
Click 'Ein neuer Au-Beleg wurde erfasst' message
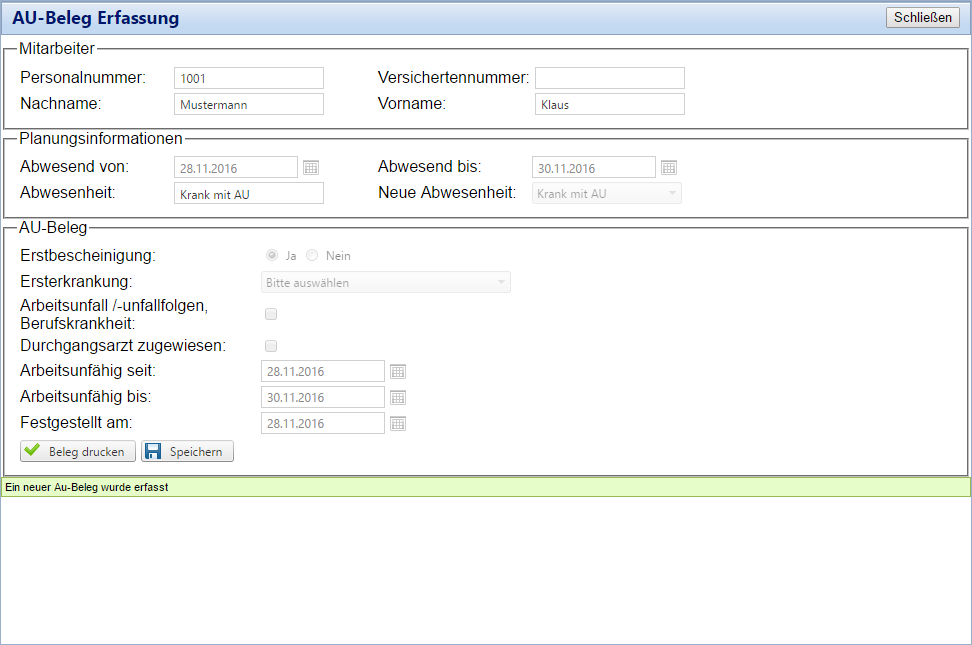(87, 487)
